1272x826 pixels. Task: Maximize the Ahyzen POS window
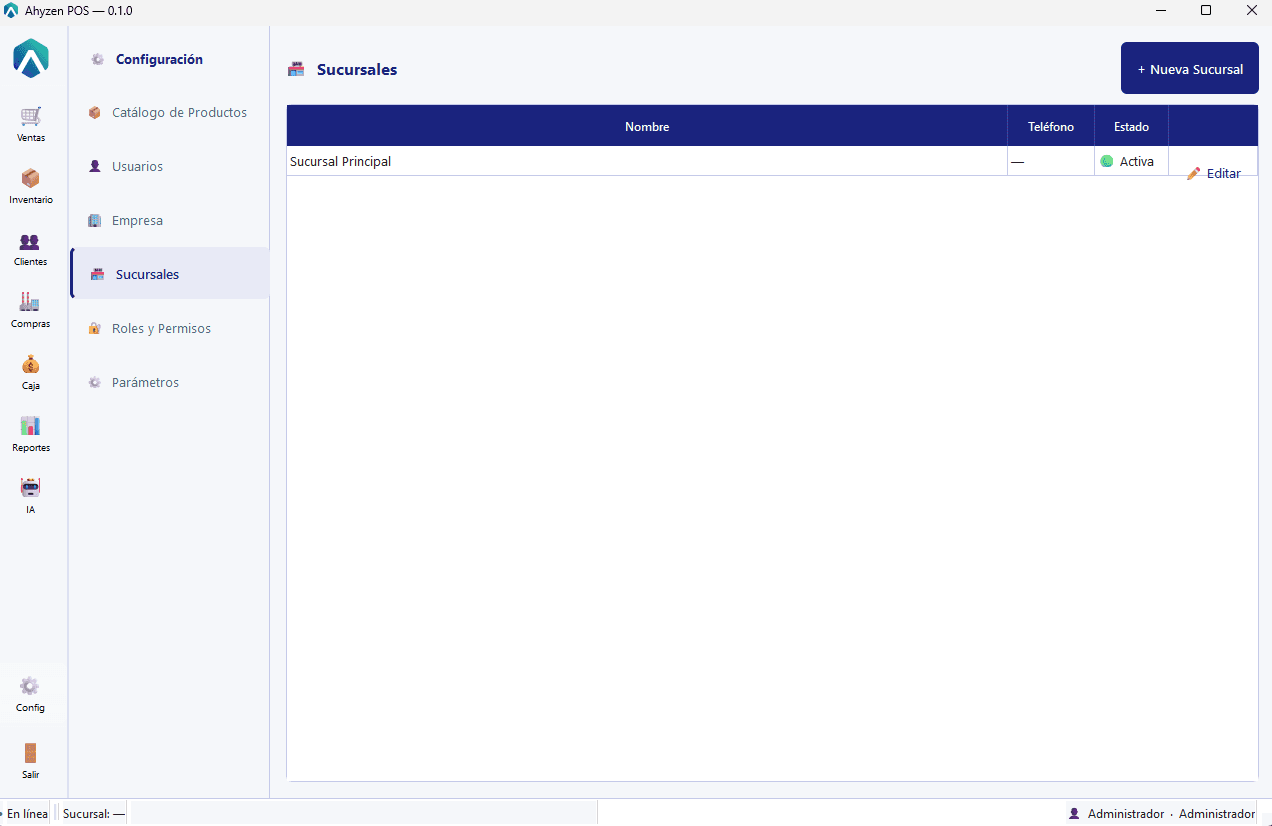tap(1206, 11)
